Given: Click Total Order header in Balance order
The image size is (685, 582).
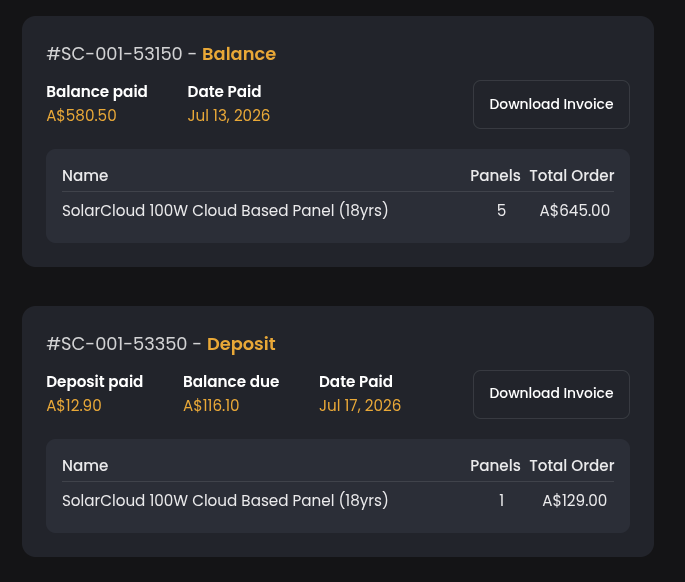Looking at the screenshot, I should [x=571, y=176].
